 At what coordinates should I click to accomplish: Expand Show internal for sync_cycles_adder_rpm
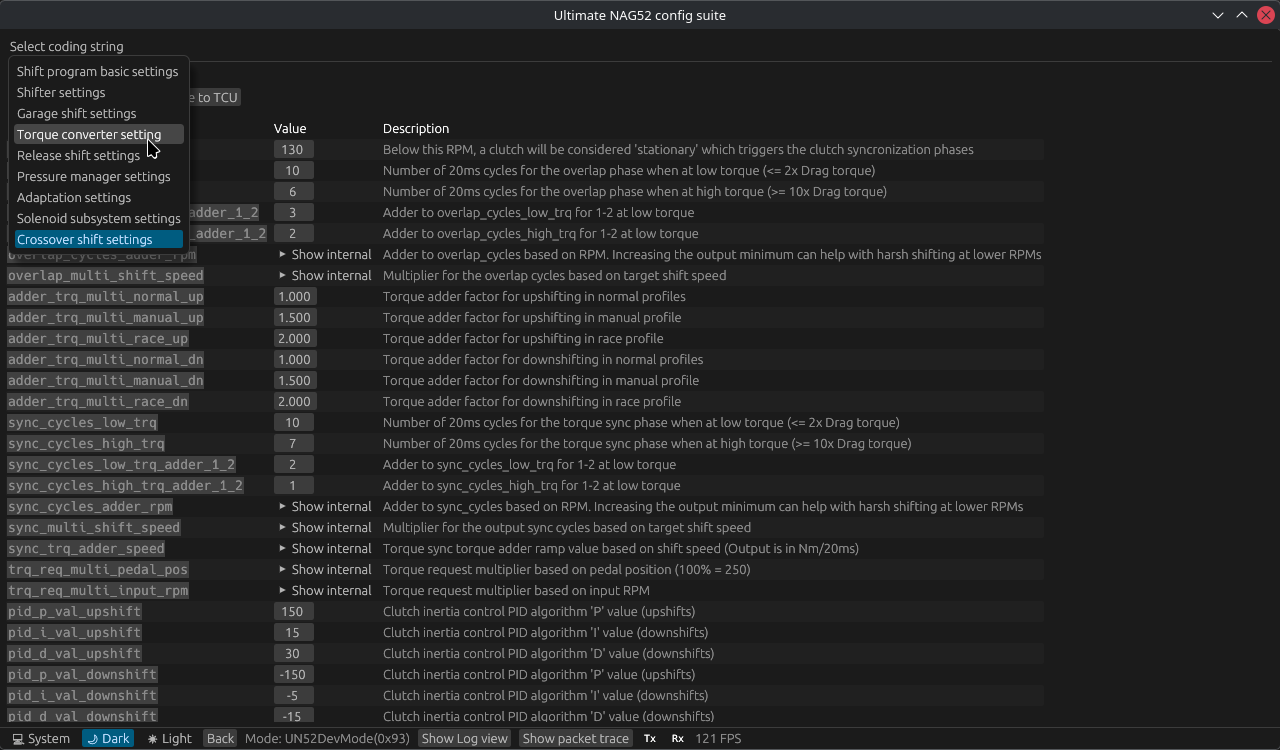click(x=324, y=506)
